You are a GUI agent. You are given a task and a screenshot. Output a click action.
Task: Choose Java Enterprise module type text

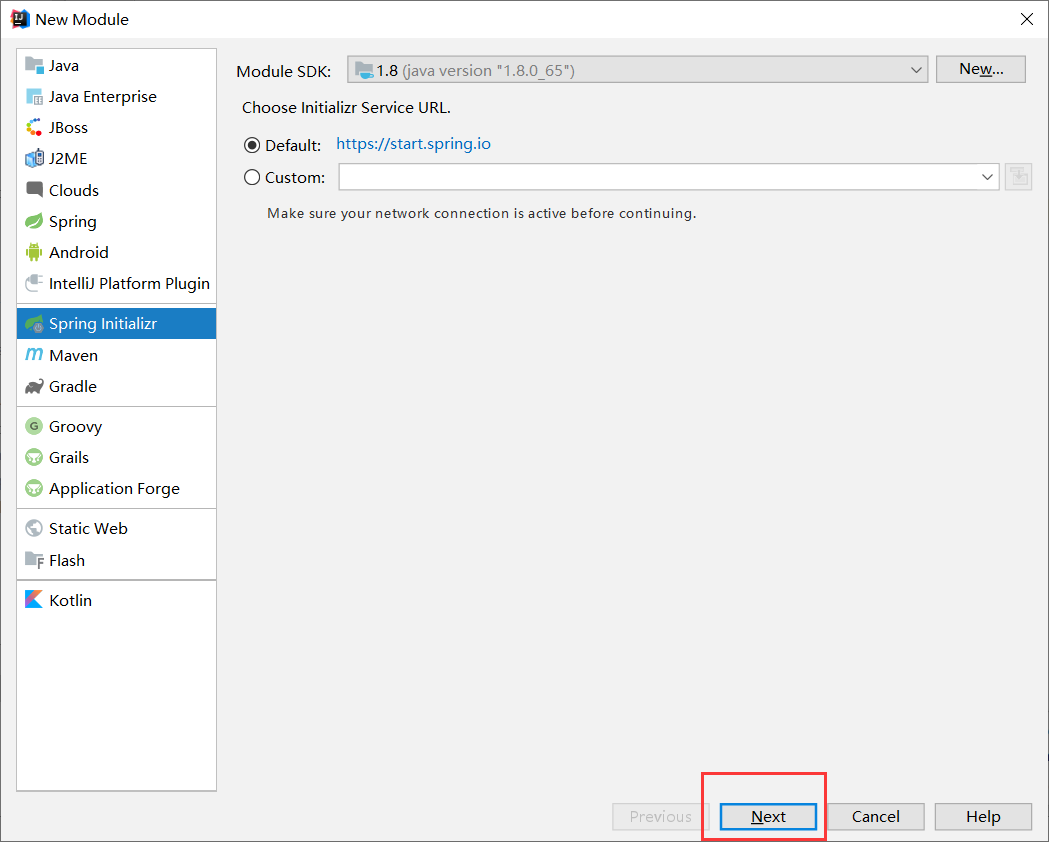(102, 96)
